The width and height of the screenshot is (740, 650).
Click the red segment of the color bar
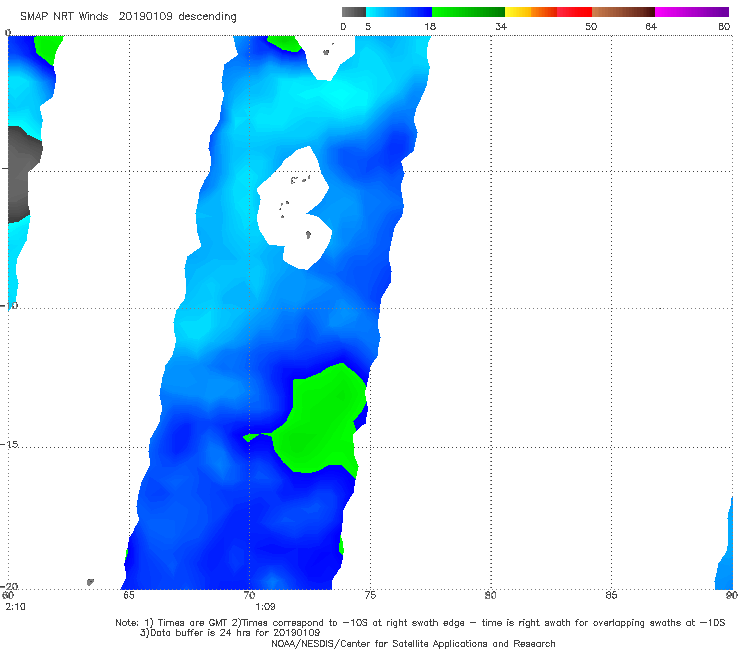click(x=574, y=12)
